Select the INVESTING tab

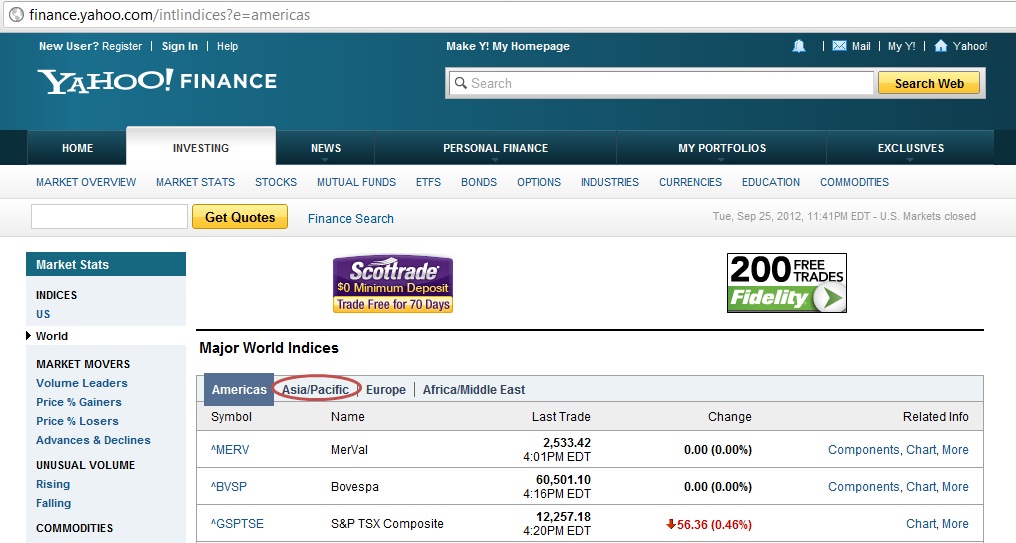pos(201,148)
